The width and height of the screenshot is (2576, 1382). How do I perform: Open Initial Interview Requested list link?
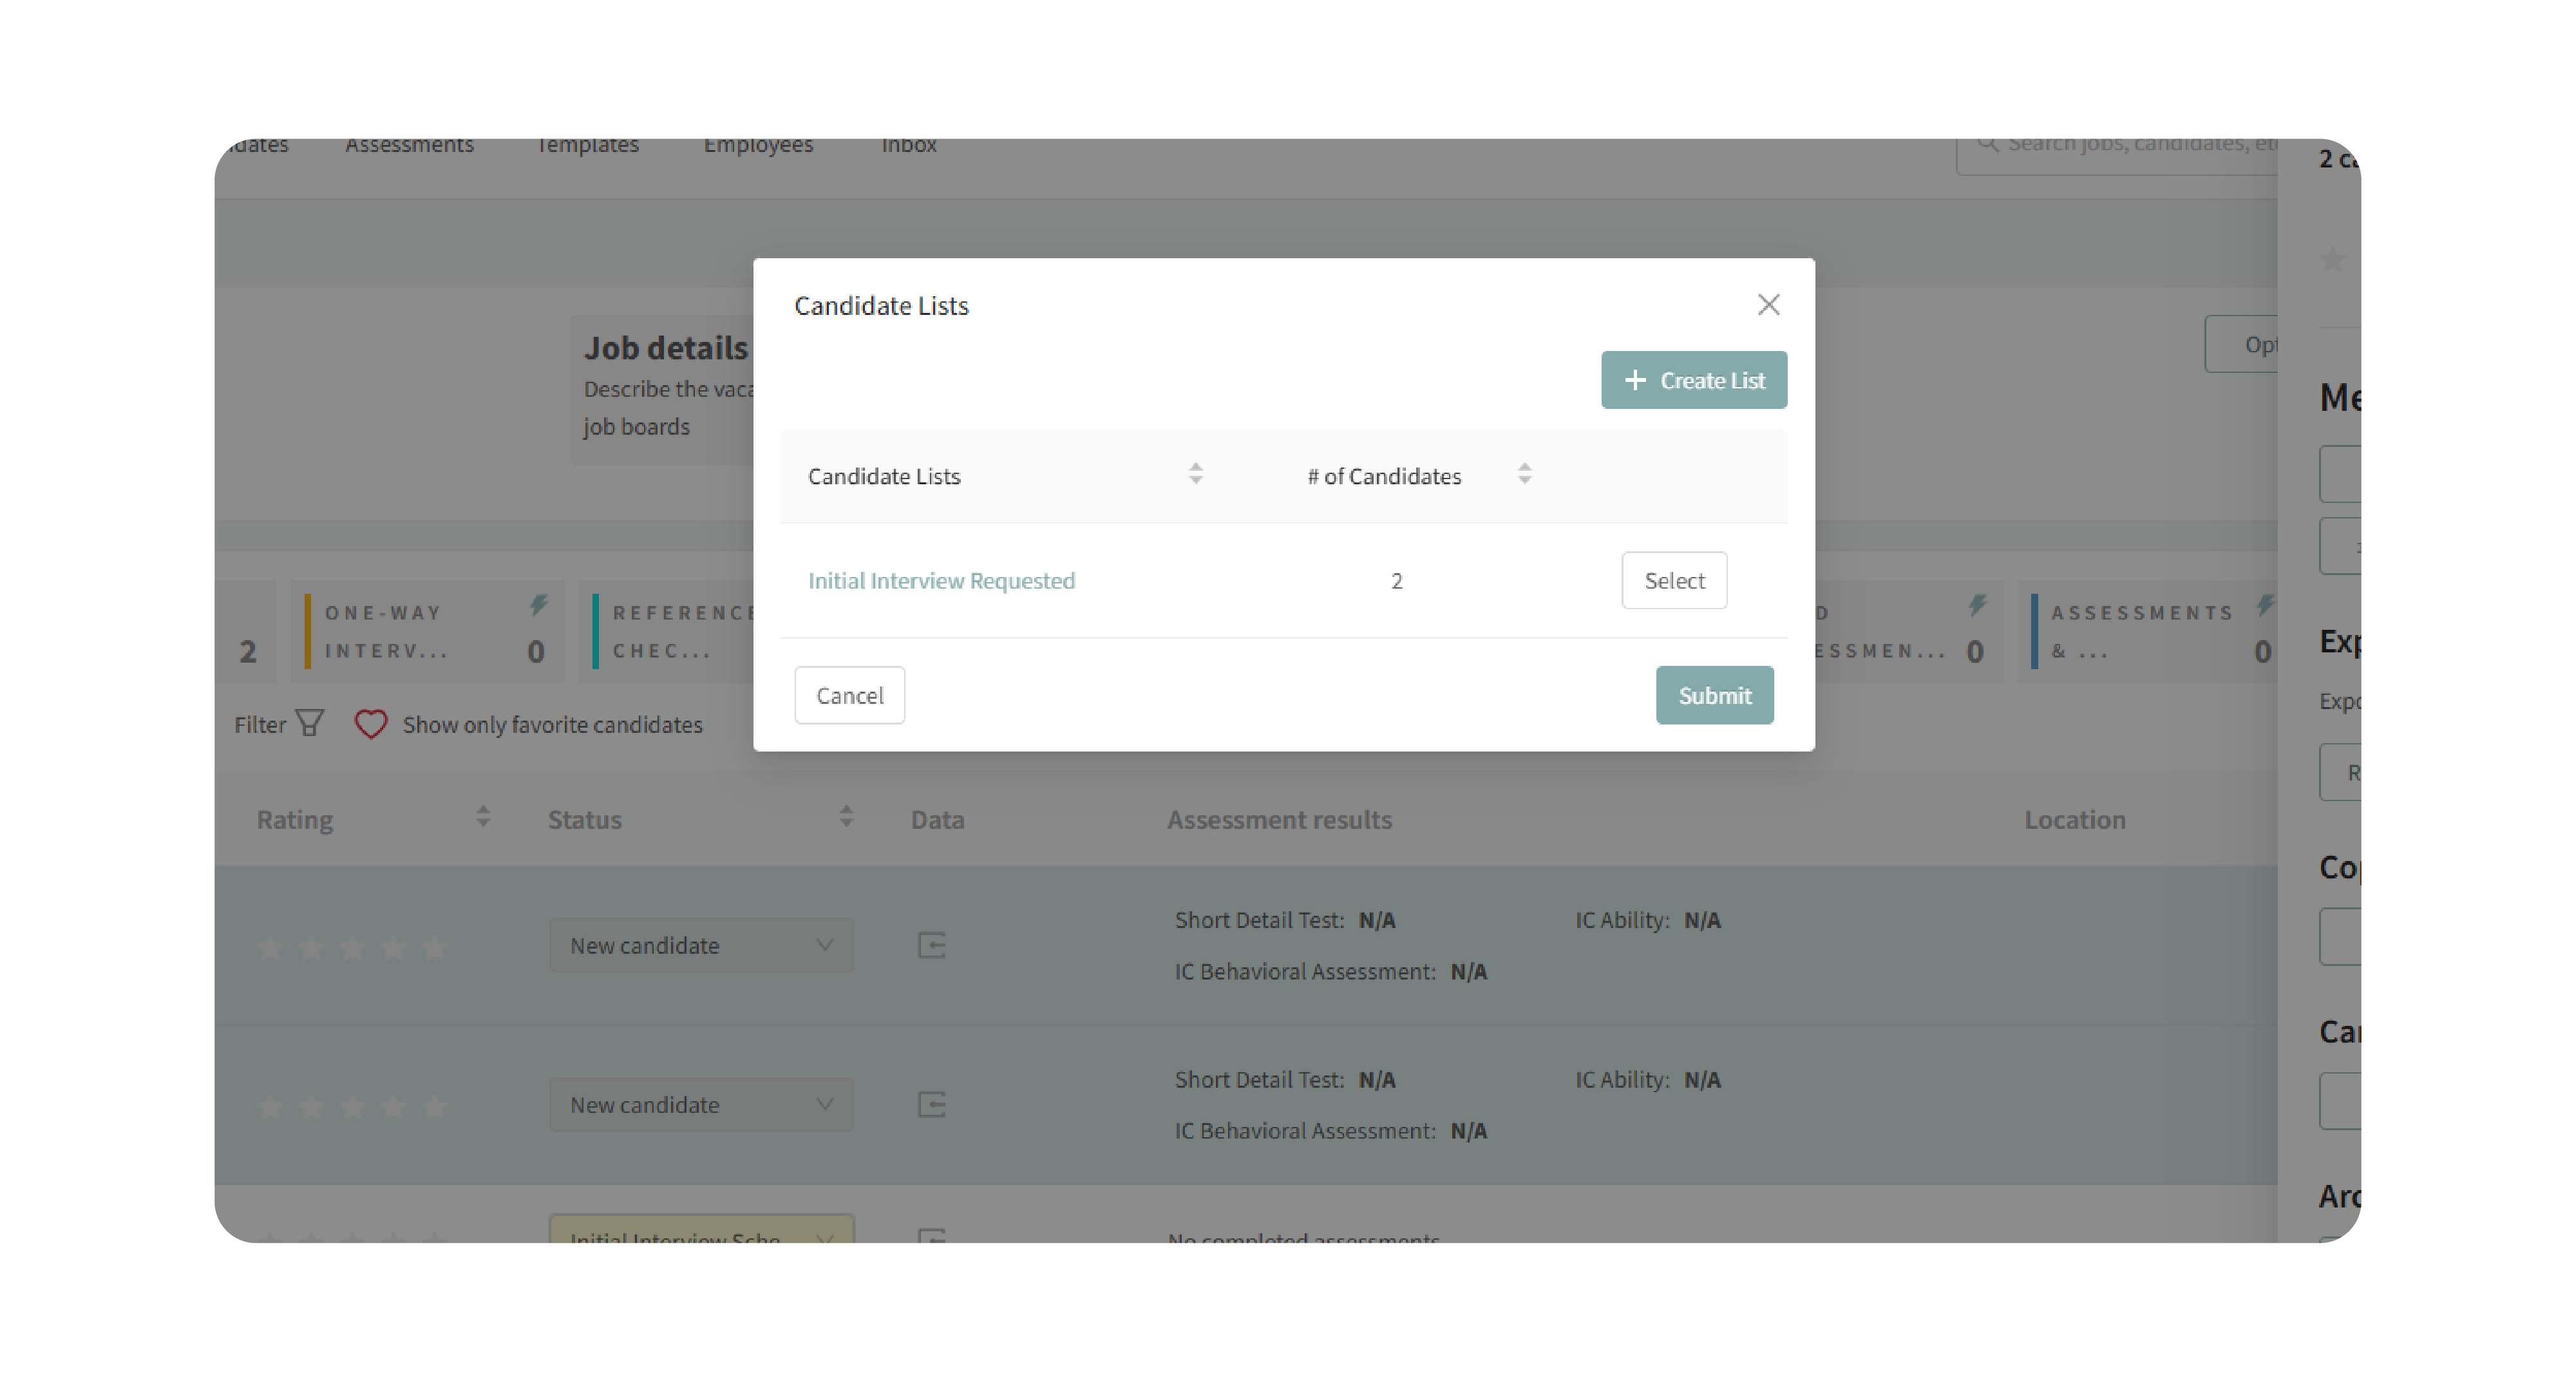tap(941, 580)
